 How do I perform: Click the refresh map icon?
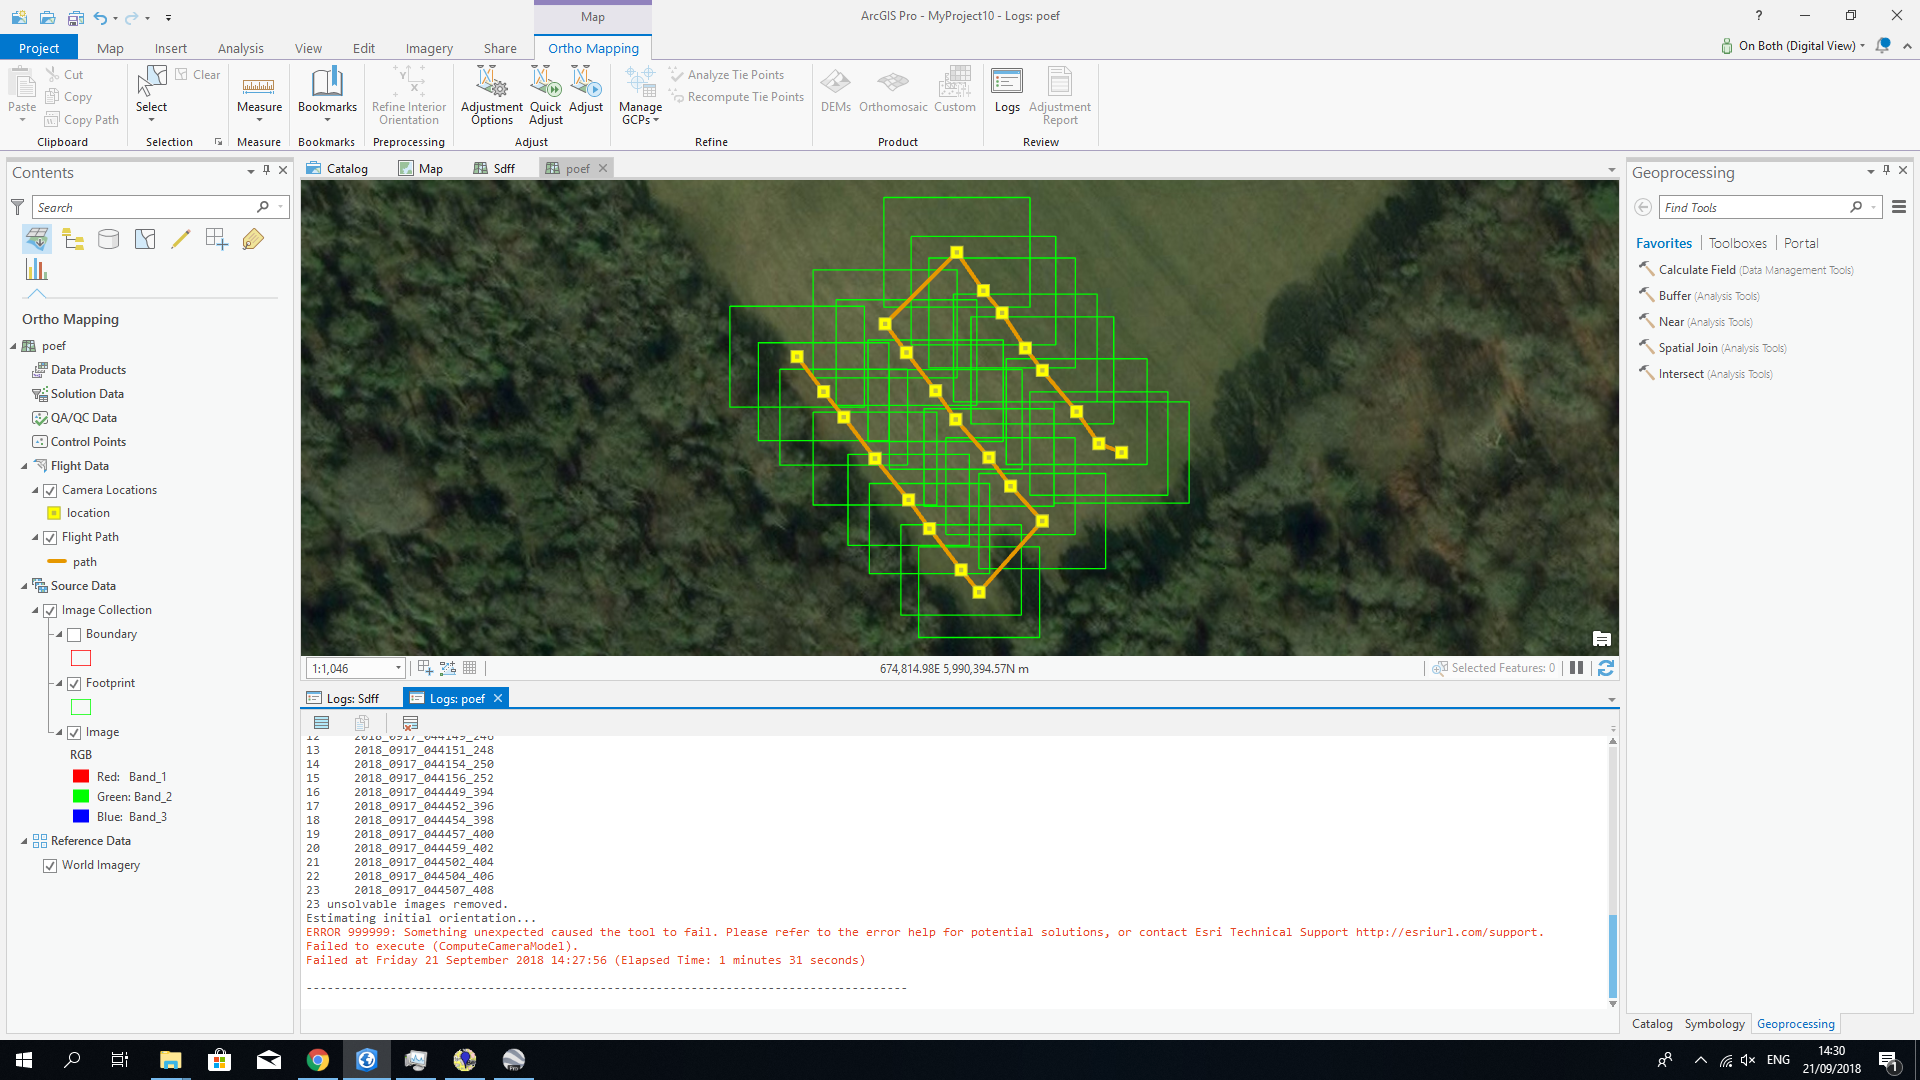(1606, 668)
